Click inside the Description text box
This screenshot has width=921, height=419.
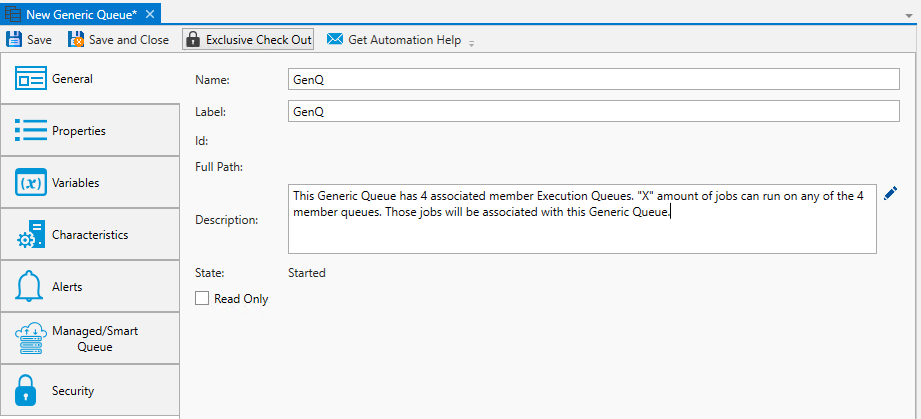pos(582,218)
